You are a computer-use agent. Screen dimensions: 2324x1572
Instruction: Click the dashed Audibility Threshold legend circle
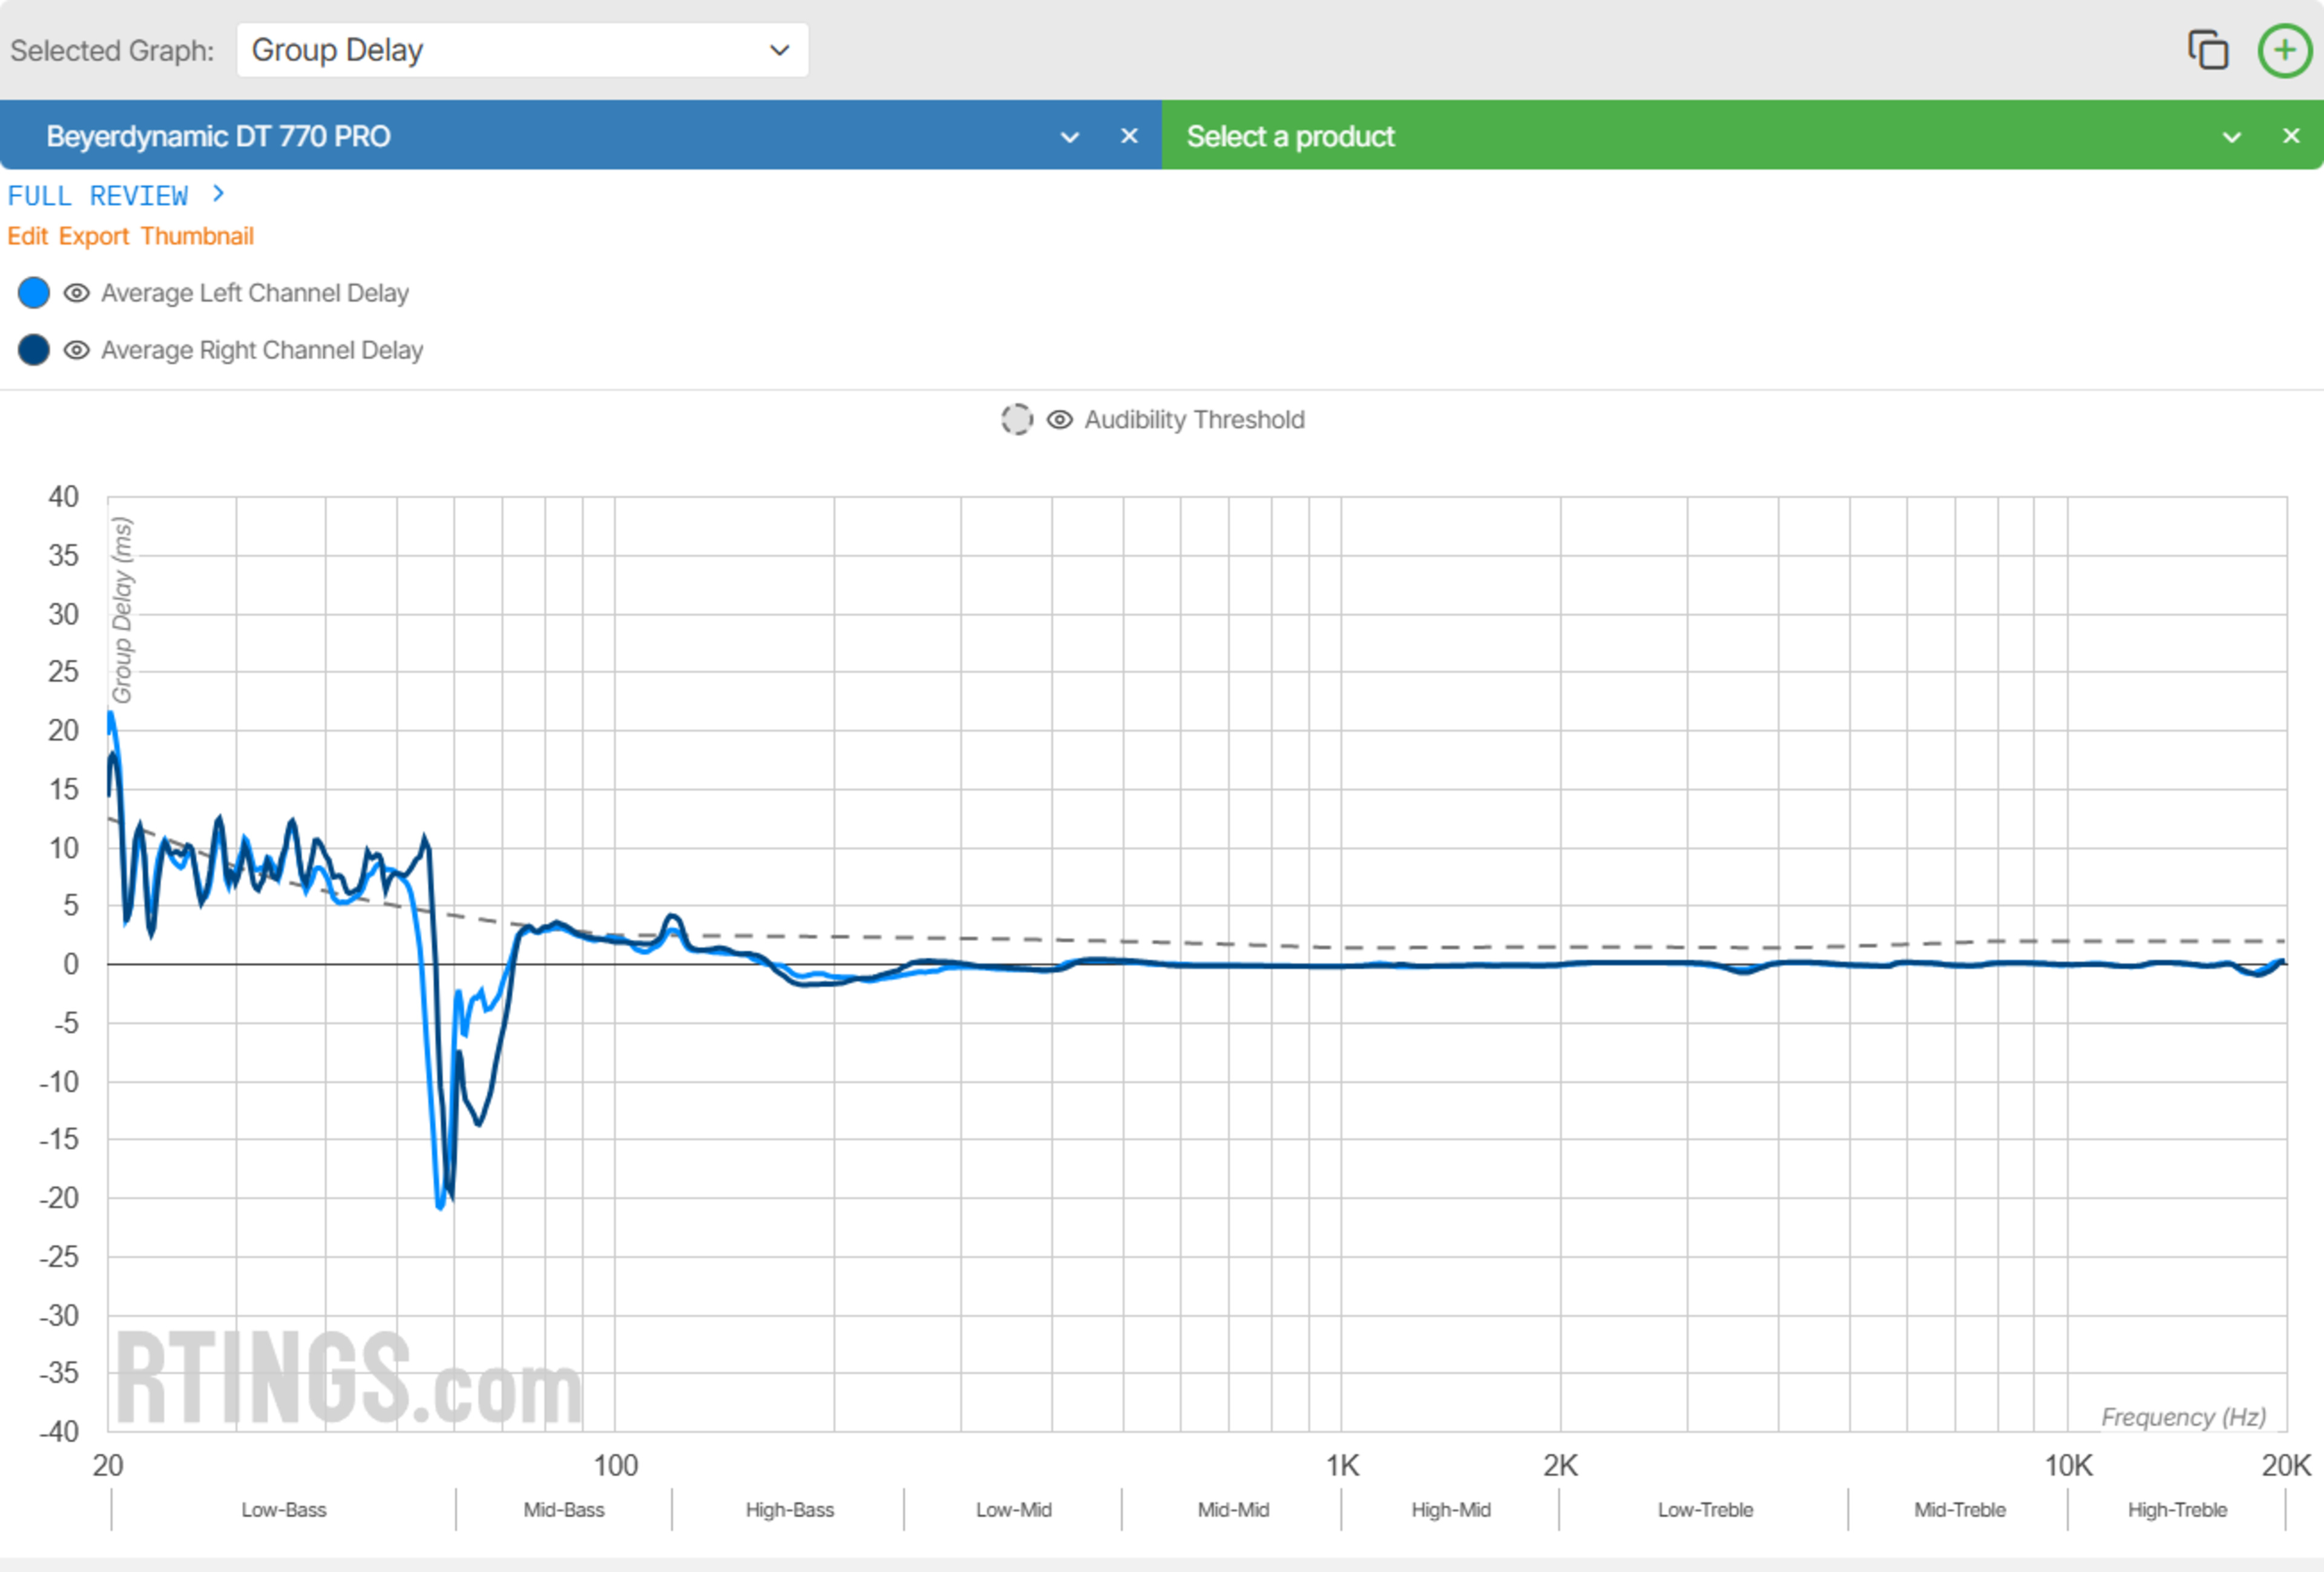(1017, 420)
